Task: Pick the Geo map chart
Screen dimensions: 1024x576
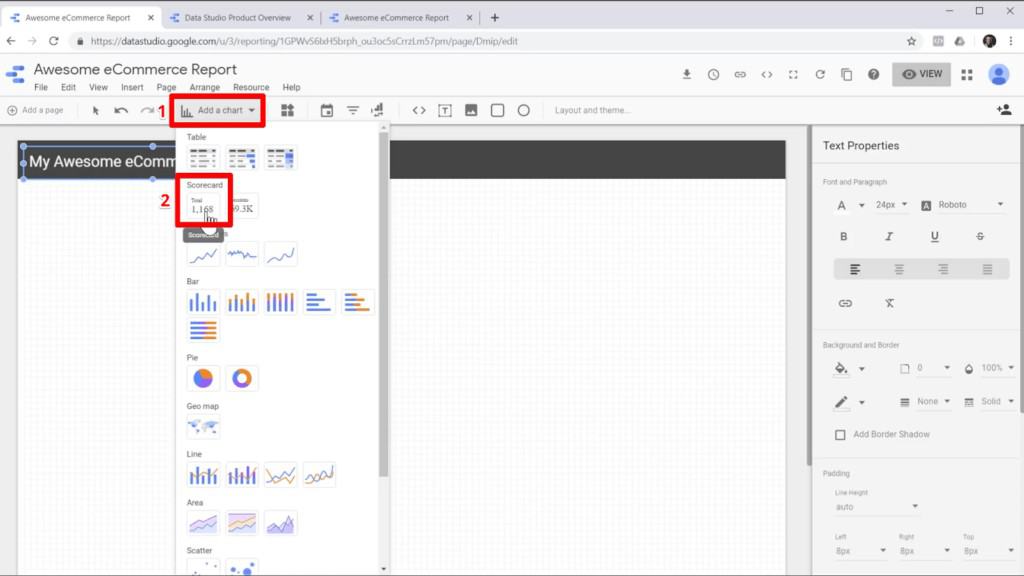Action: click(x=203, y=427)
